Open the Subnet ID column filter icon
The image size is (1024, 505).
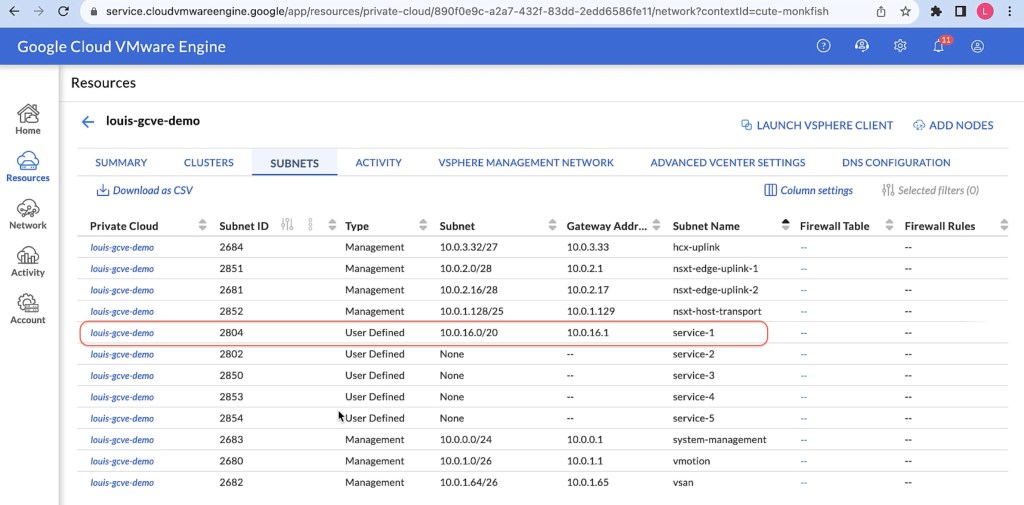(288, 225)
